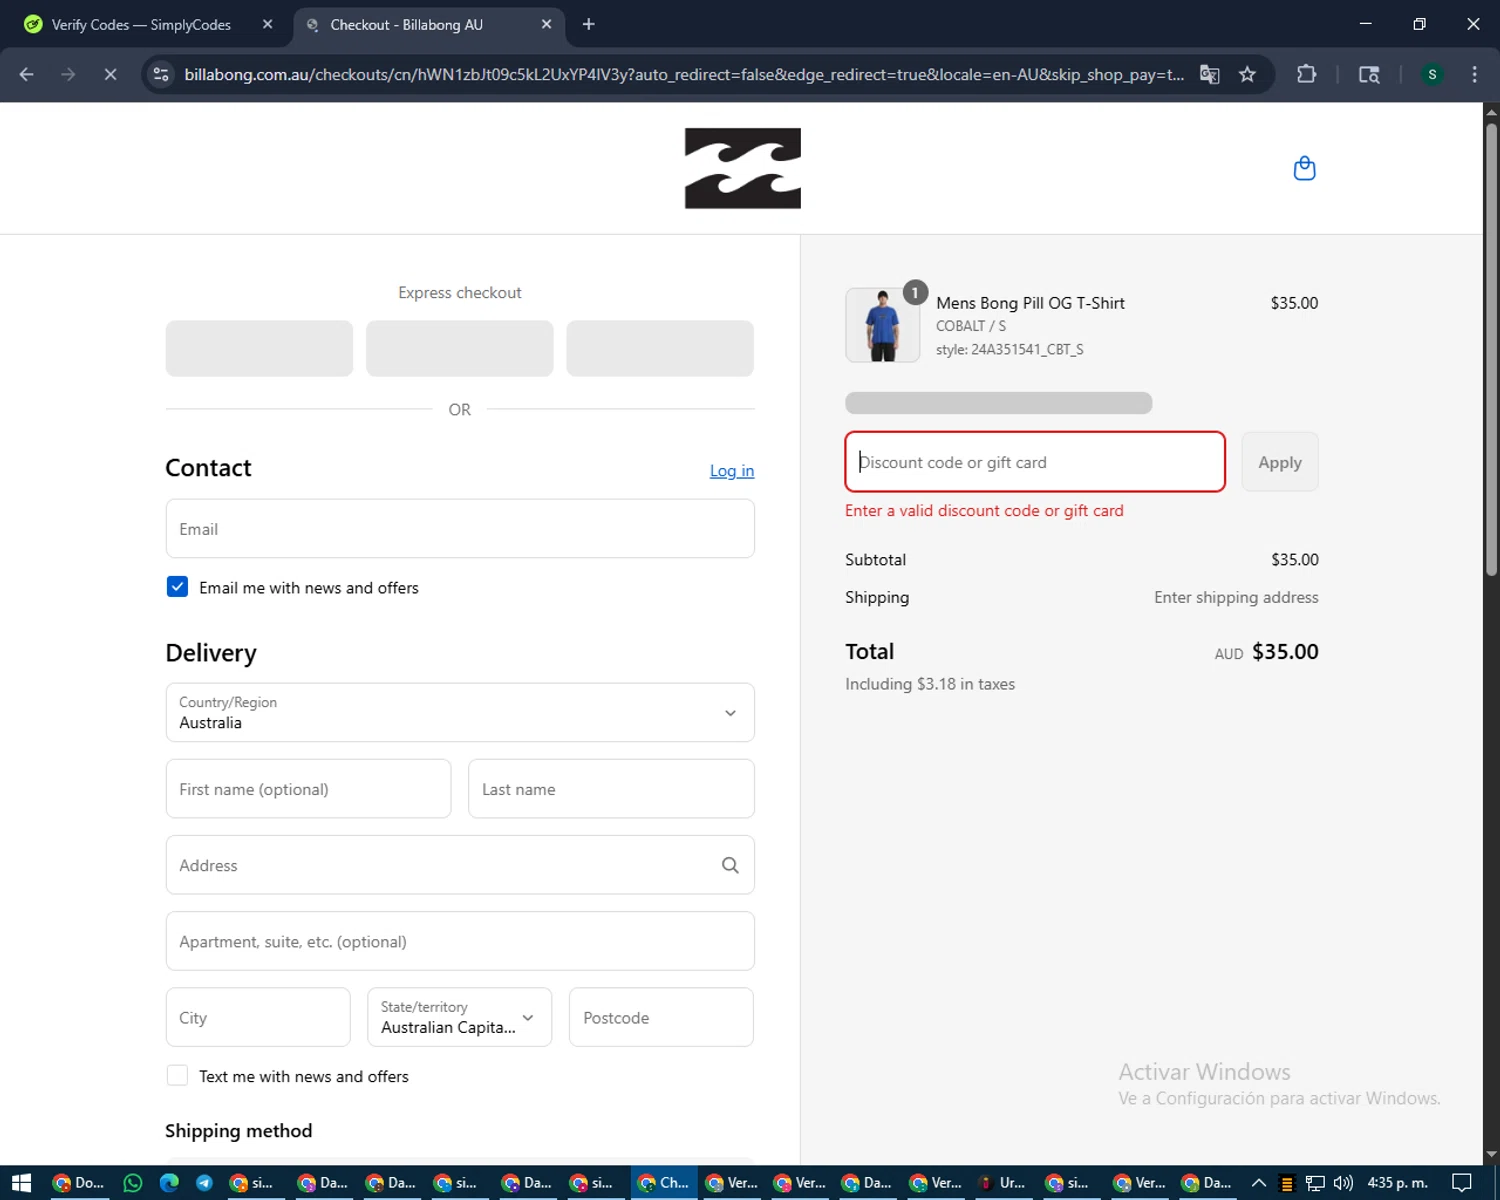
Task: Close the Verify Codes SimplyCodes tab
Action: click(267, 24)
